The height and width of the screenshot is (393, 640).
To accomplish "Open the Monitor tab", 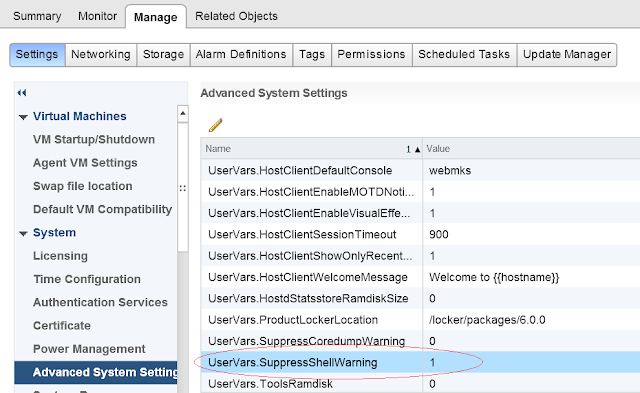I will [x=98, y=16].
